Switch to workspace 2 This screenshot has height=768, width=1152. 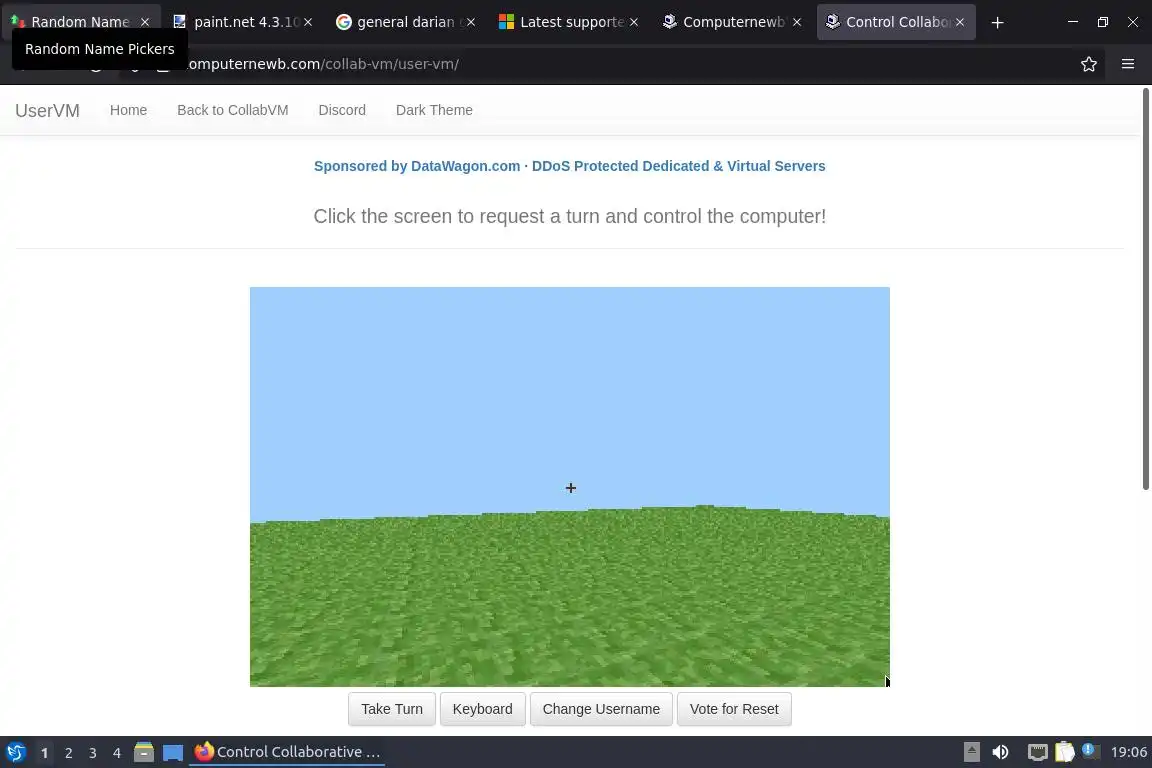68,753
